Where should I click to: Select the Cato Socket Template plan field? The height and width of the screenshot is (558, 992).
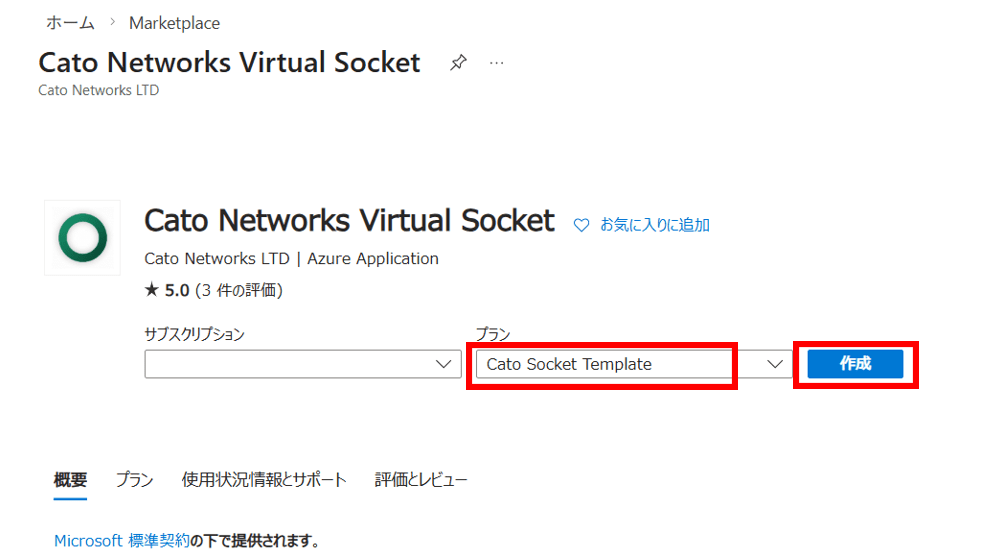click(x=602, y=364)
